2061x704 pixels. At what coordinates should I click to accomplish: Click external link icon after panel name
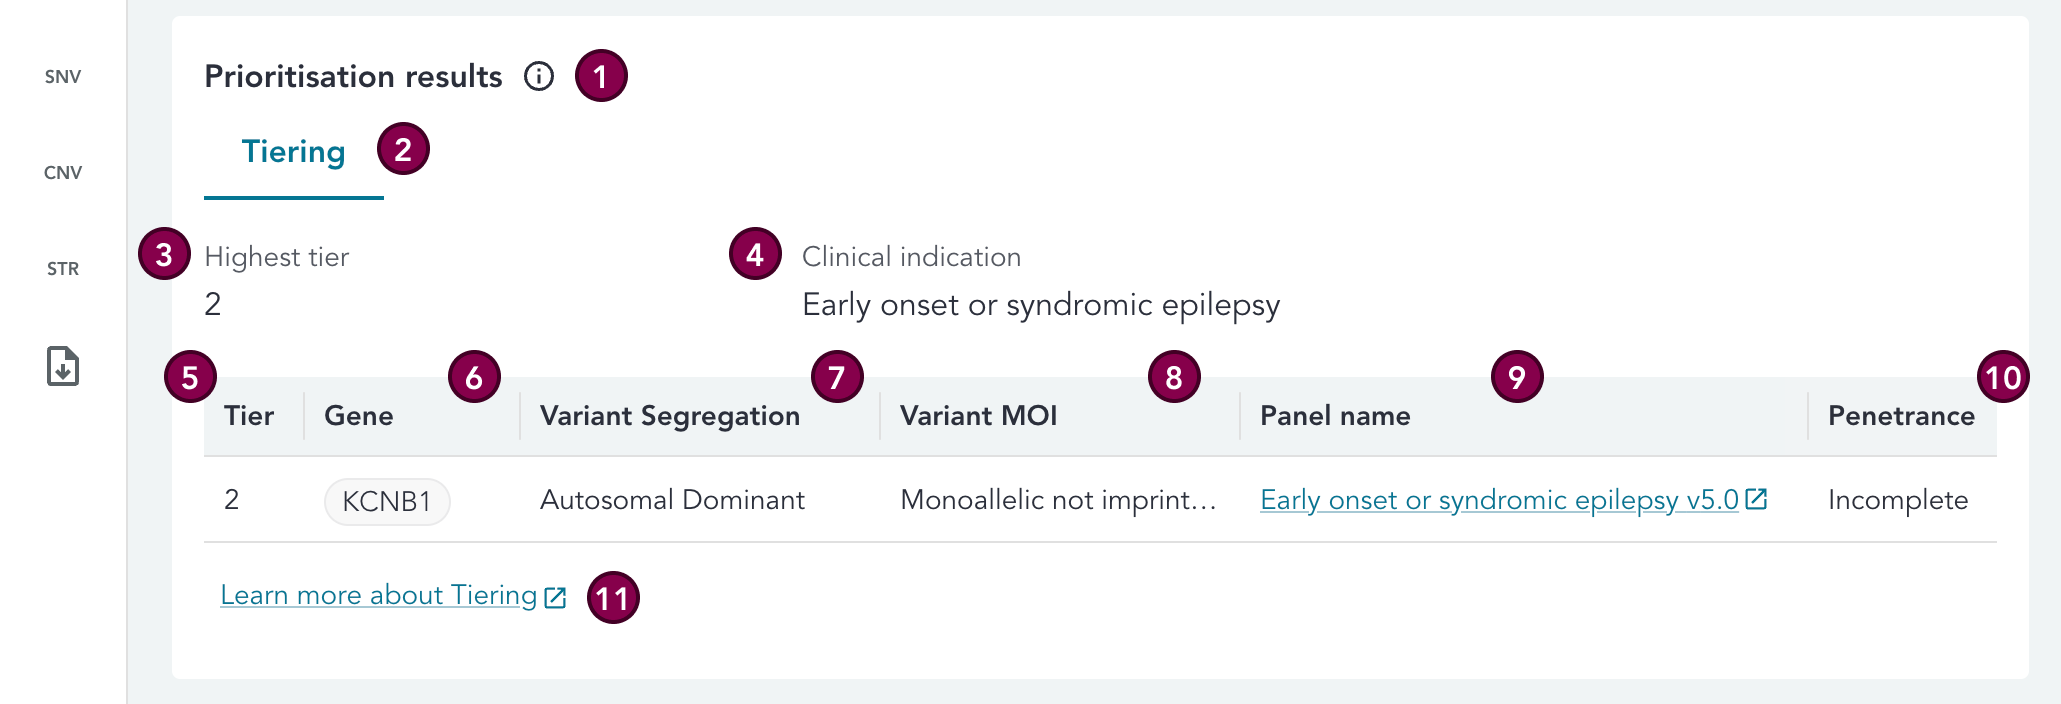[1756, 499]
